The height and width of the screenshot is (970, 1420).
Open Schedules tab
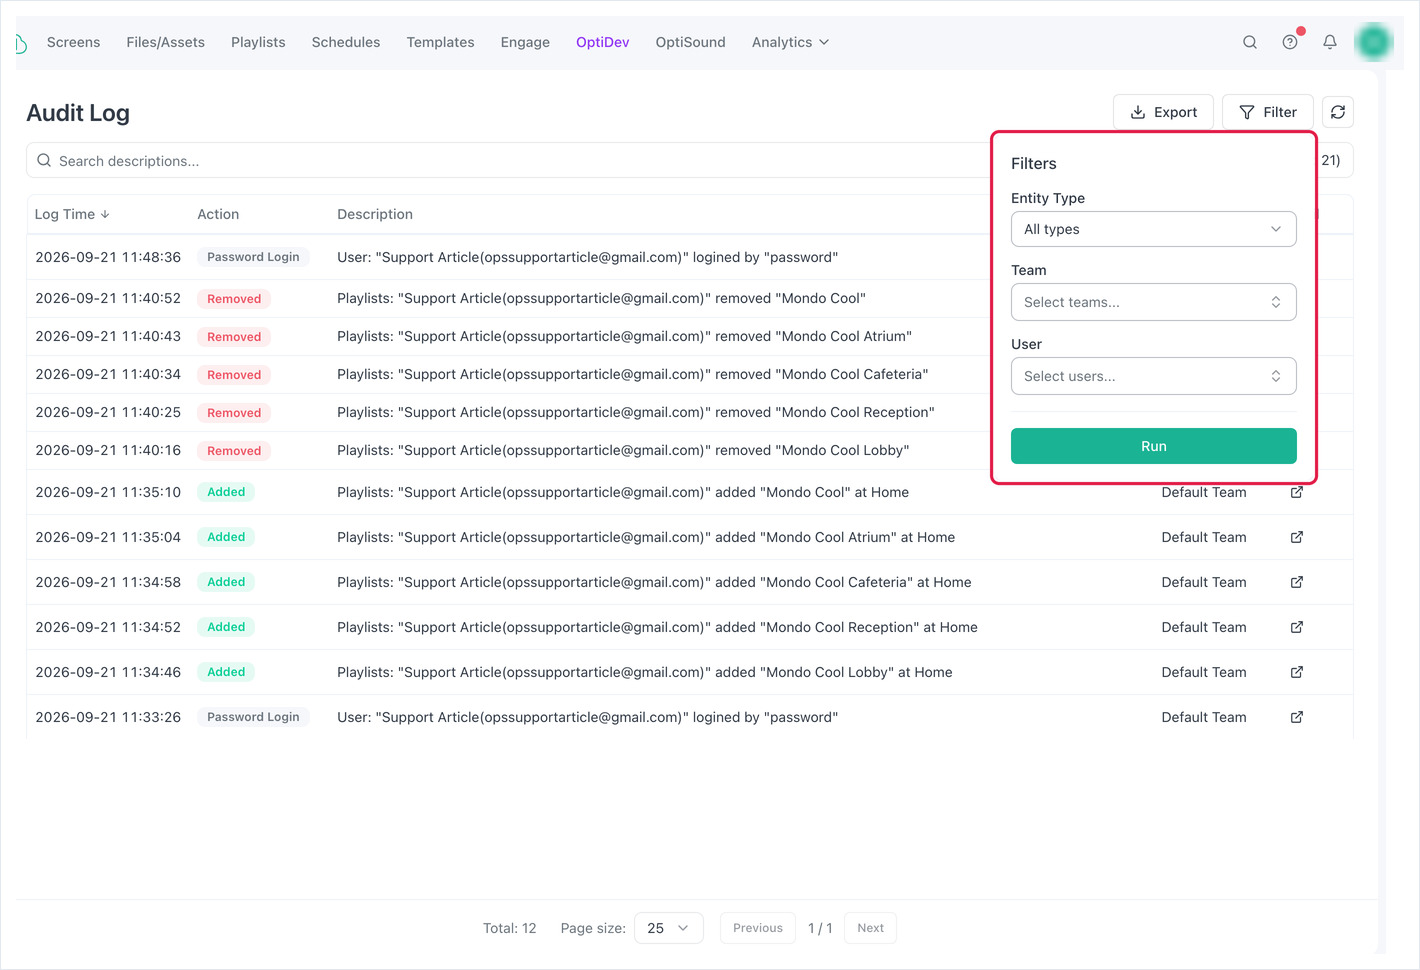tap(346, 42)
